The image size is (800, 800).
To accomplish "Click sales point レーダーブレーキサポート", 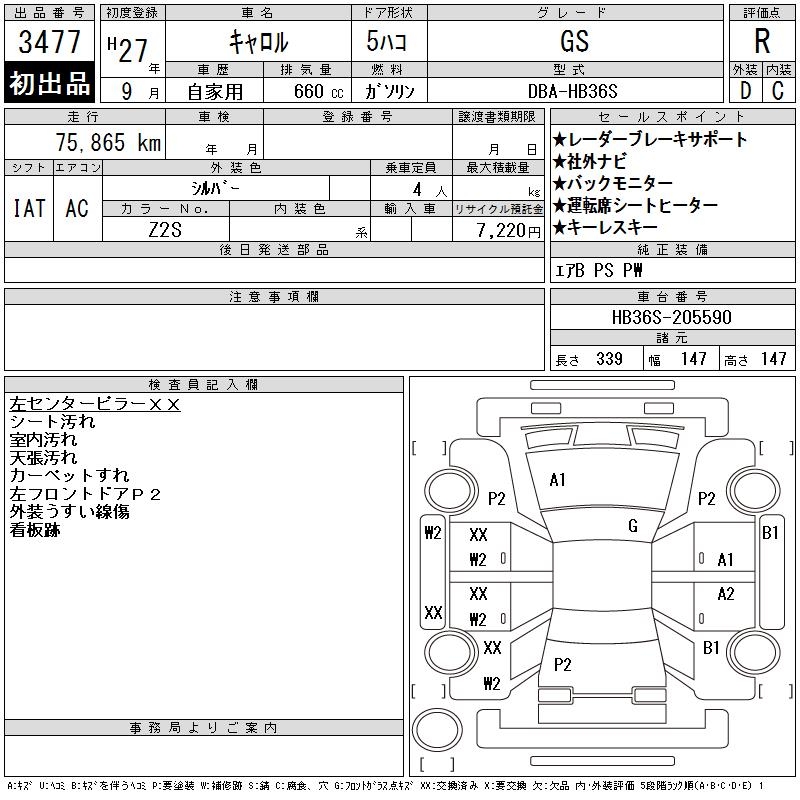I will click(650, 139).
